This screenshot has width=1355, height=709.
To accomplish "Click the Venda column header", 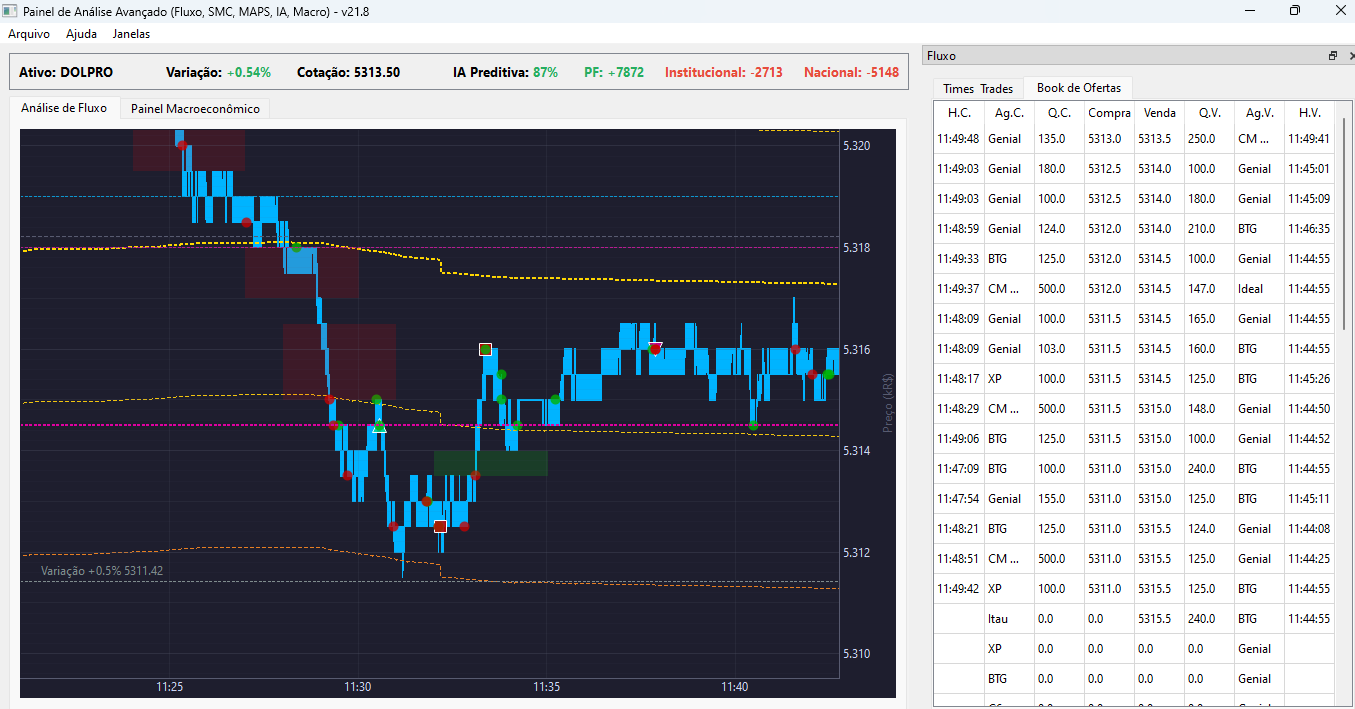I will tap(1159, 113).
